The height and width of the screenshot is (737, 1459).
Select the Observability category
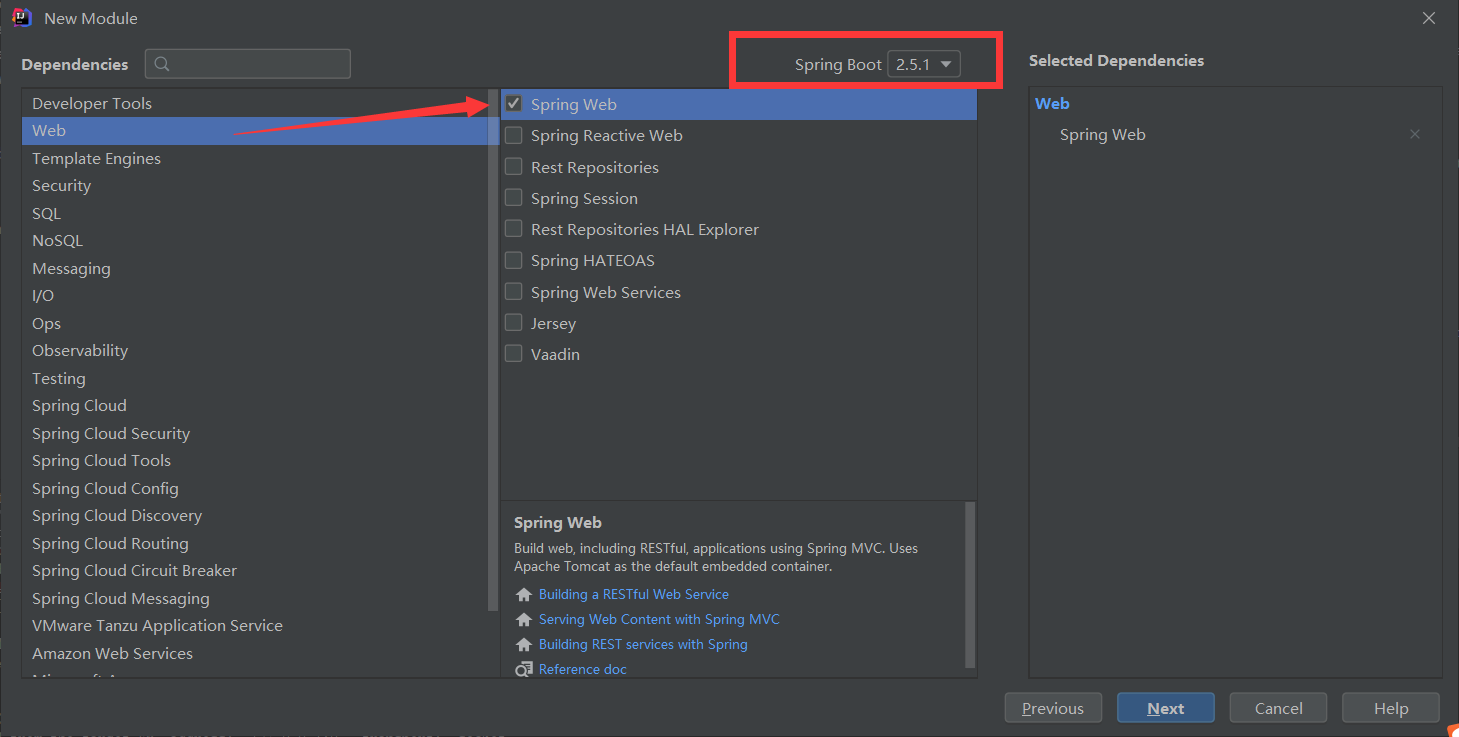(x=254, y=351)
